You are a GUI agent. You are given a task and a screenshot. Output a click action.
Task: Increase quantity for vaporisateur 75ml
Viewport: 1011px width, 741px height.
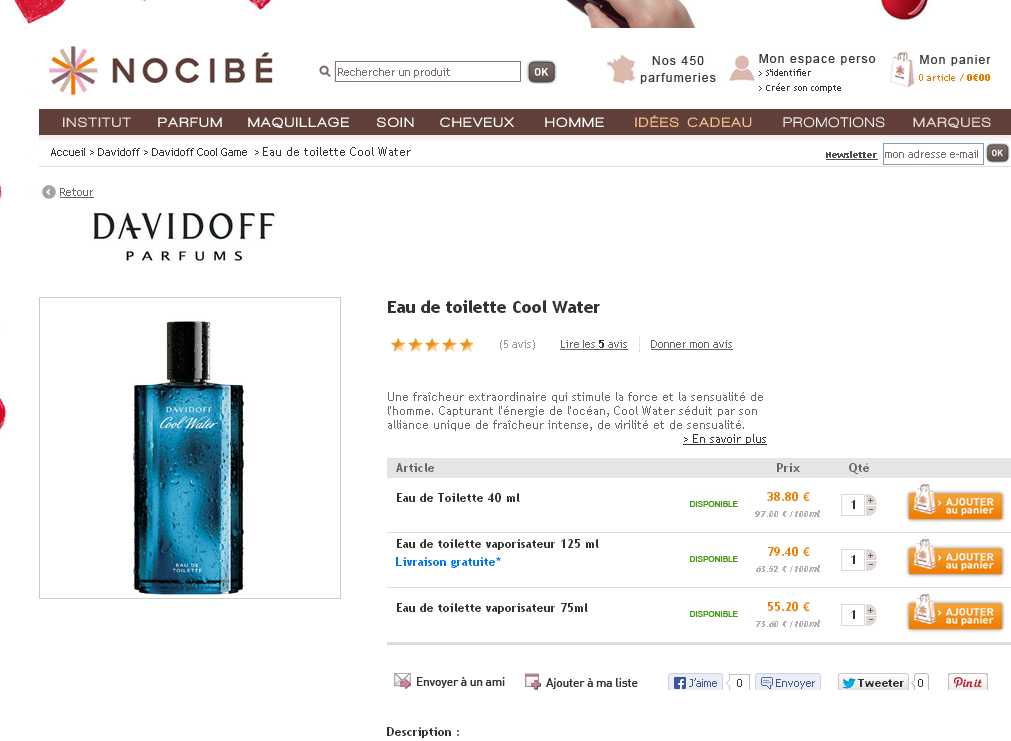870,610
